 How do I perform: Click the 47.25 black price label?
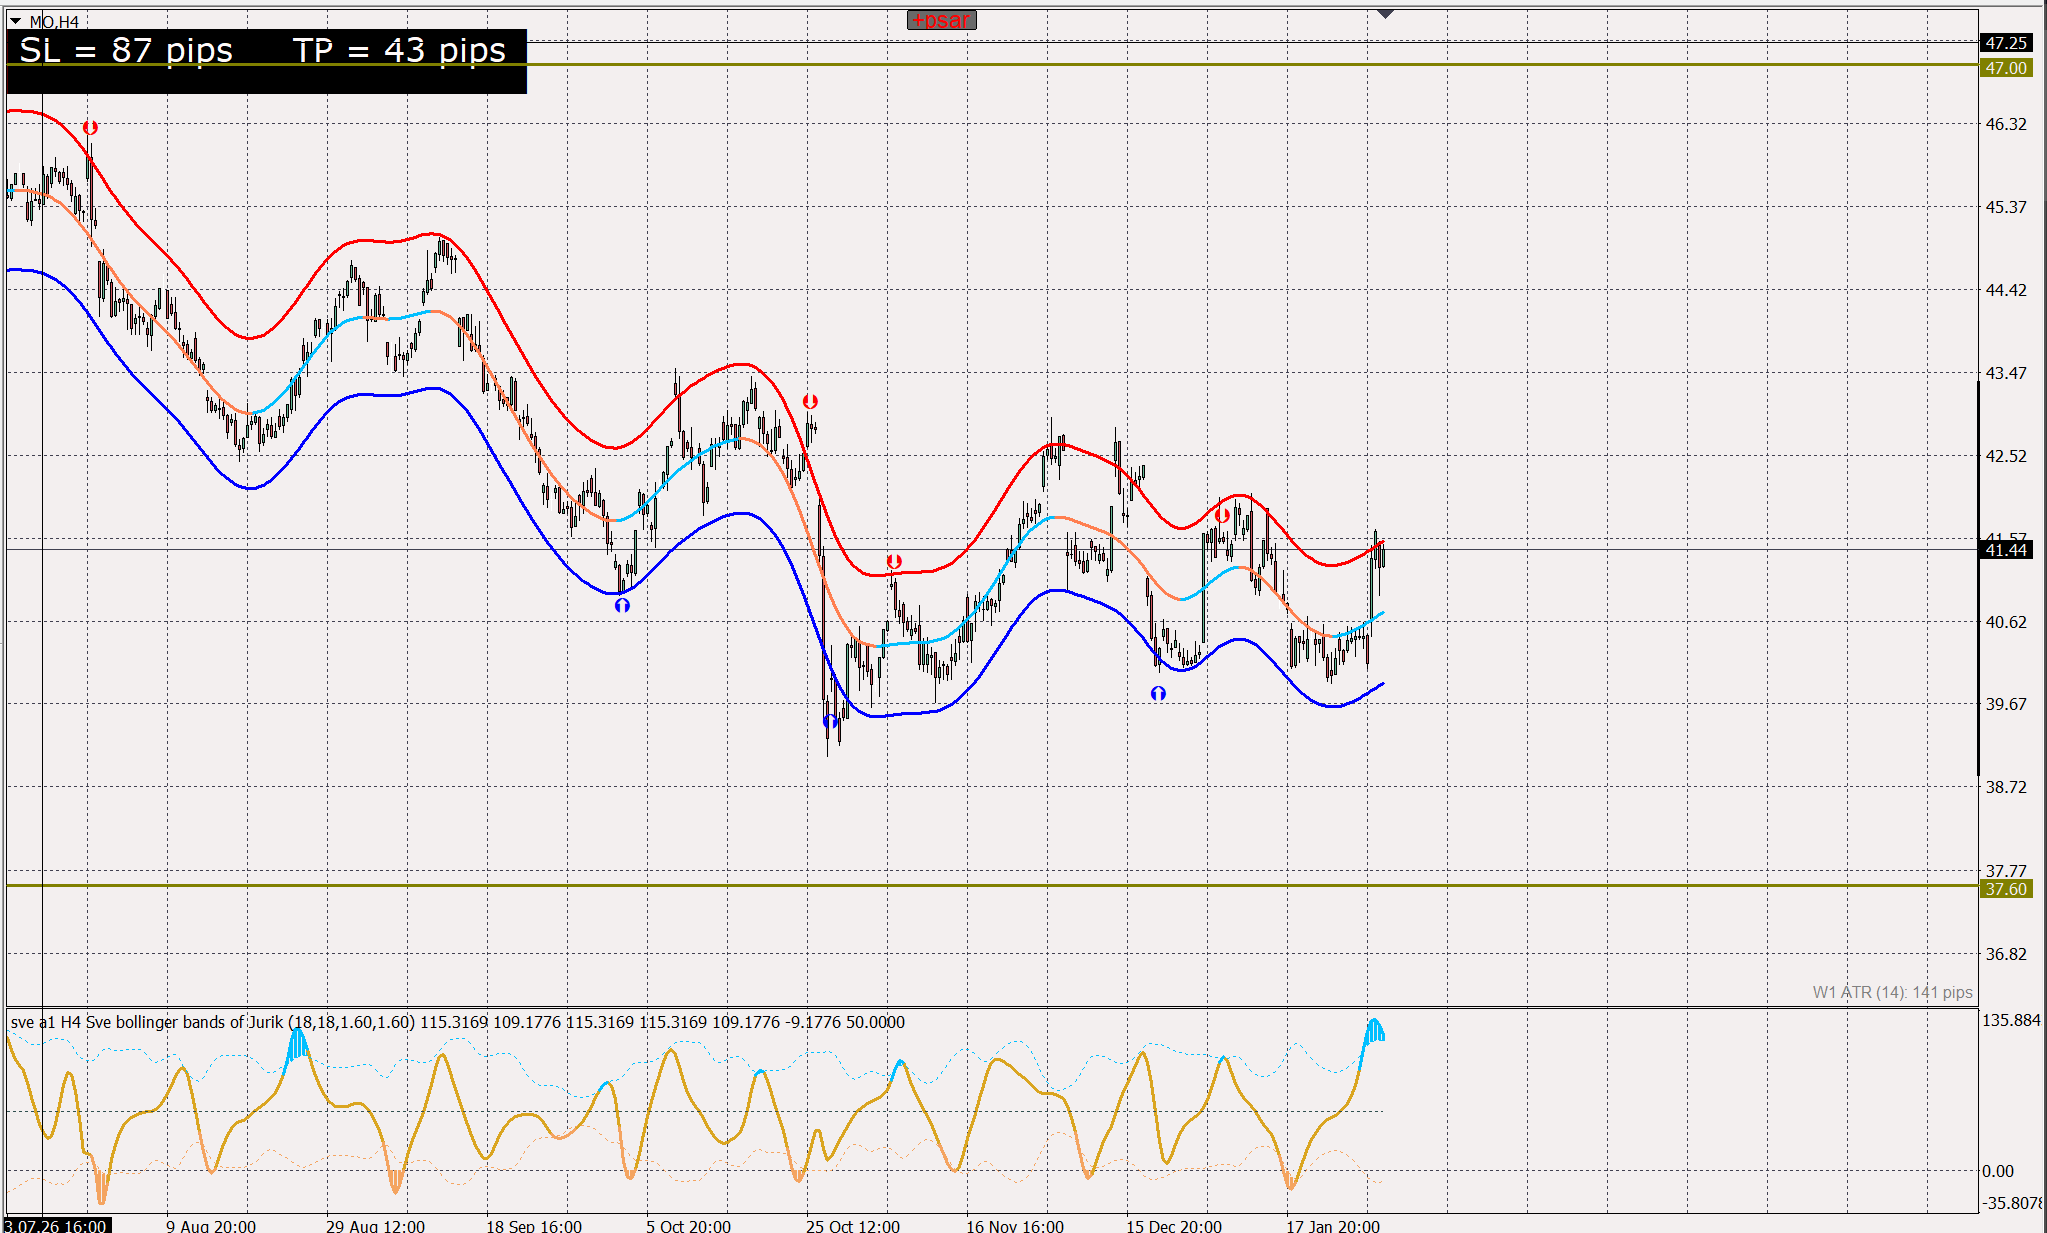(x=2006, y=43)
